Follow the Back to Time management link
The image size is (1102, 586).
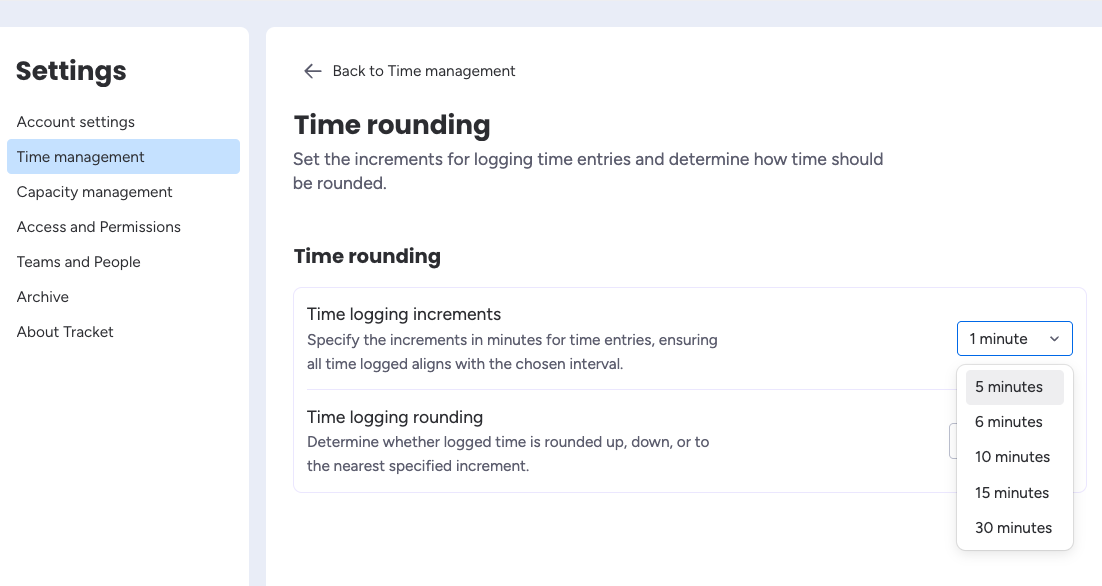point(424,71)
